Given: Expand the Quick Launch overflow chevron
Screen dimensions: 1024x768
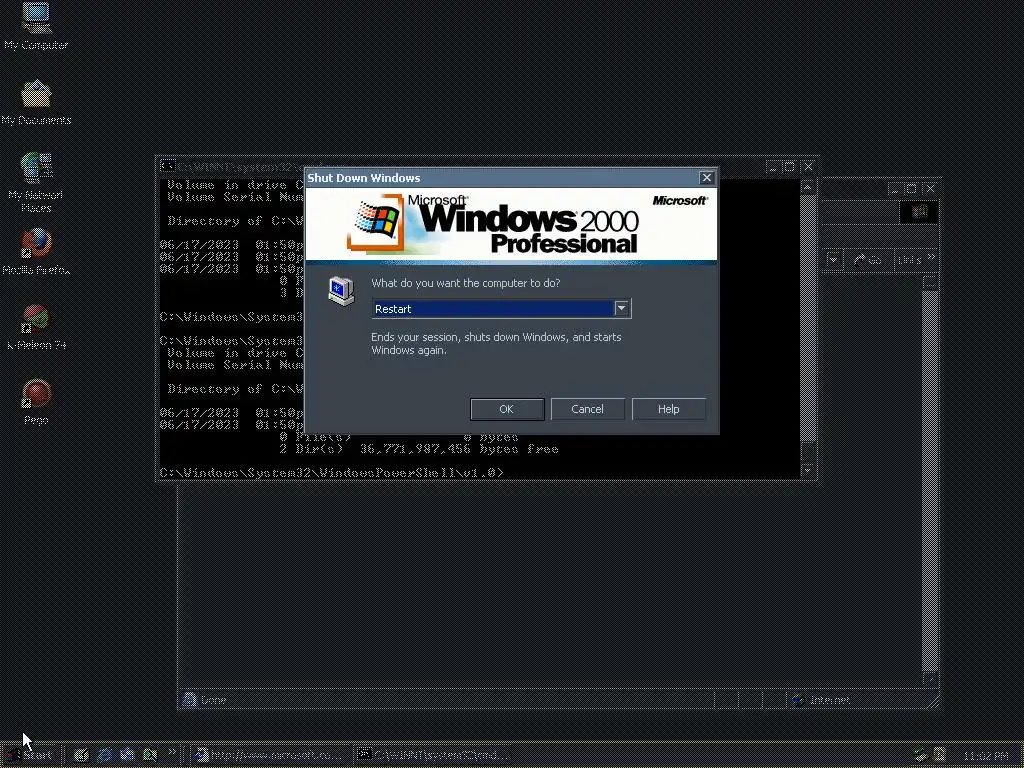Looking at the screenshot, I should pyautogui.click(x=172, y=752).
